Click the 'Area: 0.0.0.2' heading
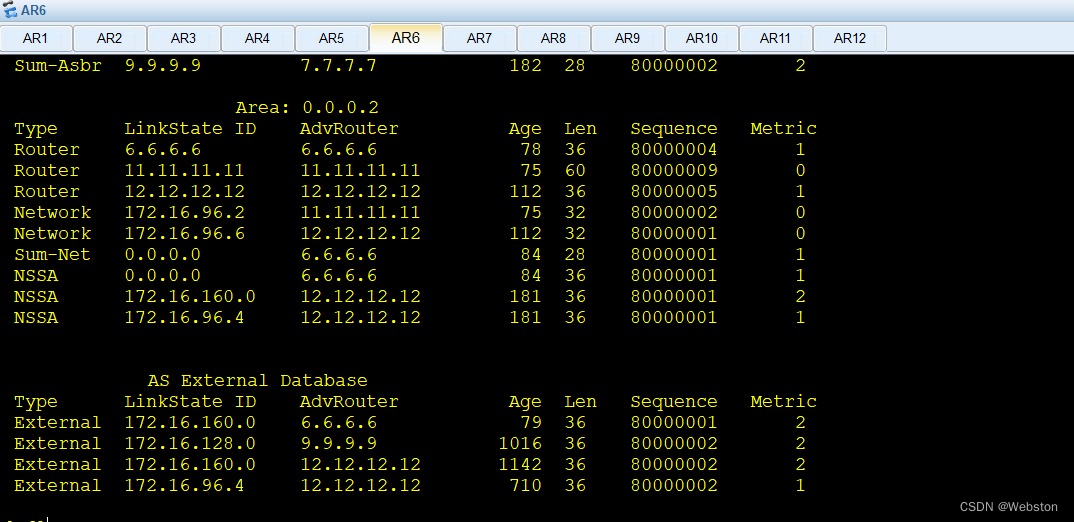Viewport: 1074px width, 522px height. tap(307, 108)
